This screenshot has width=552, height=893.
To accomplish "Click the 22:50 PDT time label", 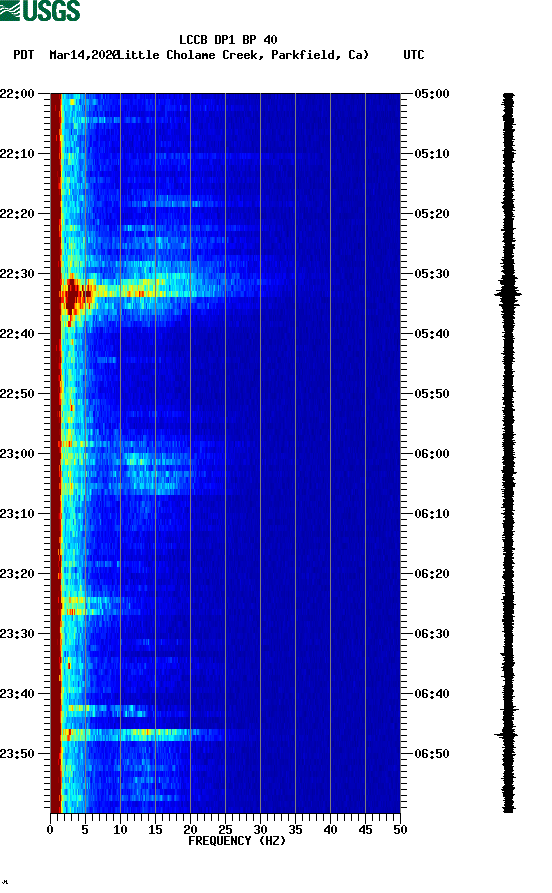I will click(17, 394).
